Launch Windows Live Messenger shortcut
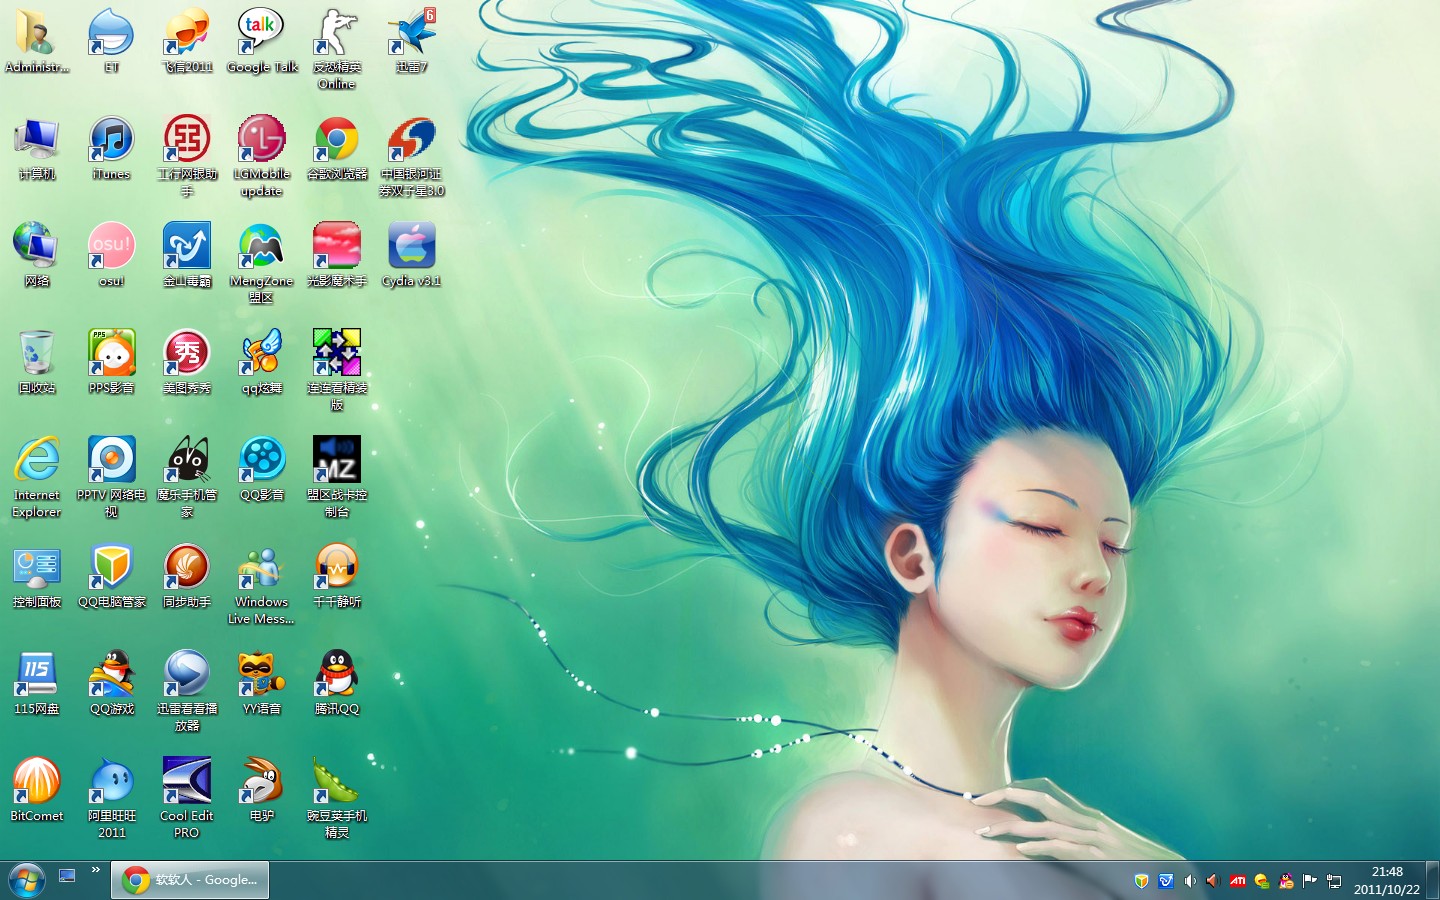The image size is (1440, 900). [262, 585]
